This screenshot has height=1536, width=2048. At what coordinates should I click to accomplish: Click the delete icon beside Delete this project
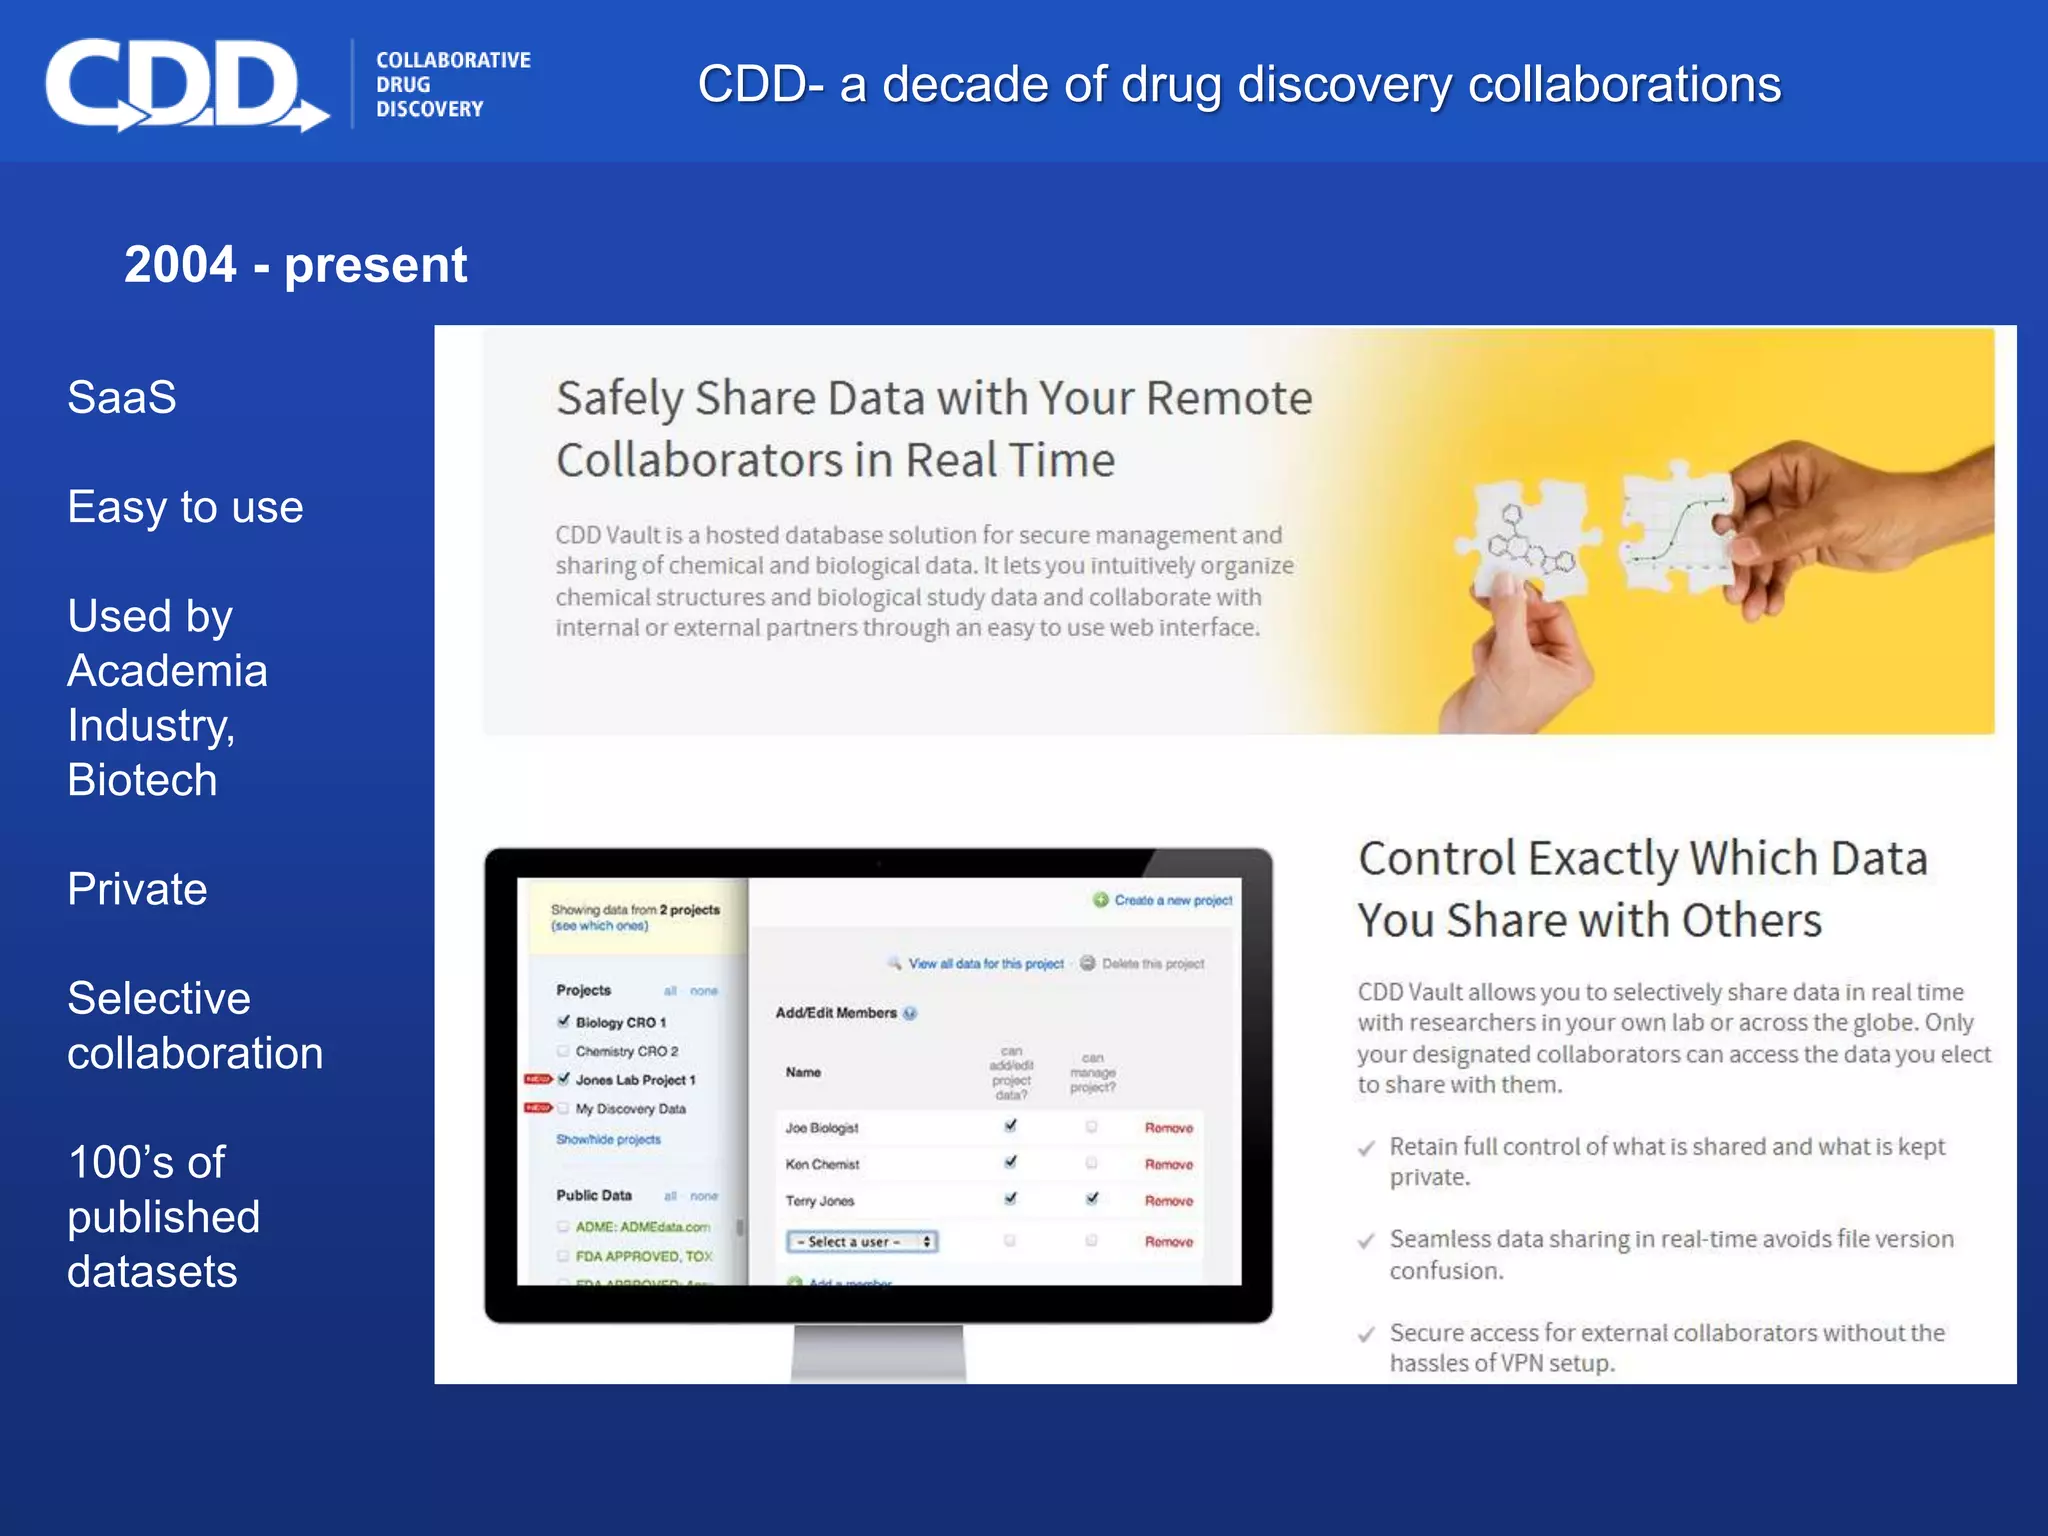1087,964
